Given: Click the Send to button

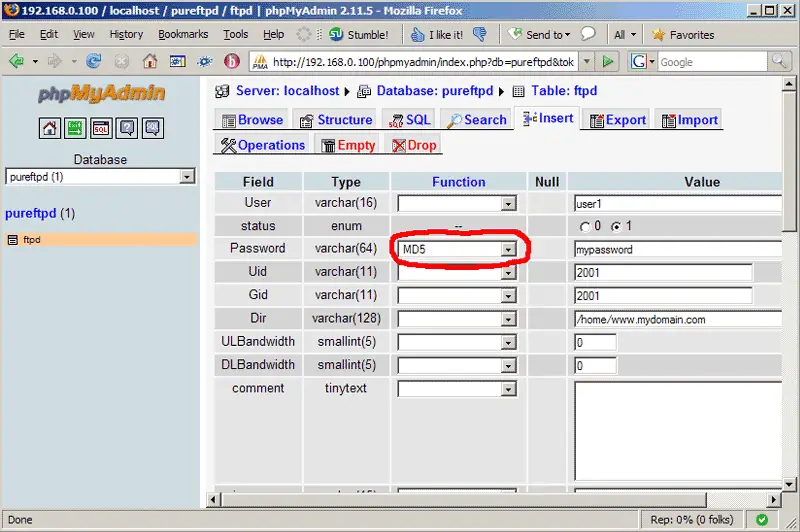Looking at the screenshot, I should (540, 34).
